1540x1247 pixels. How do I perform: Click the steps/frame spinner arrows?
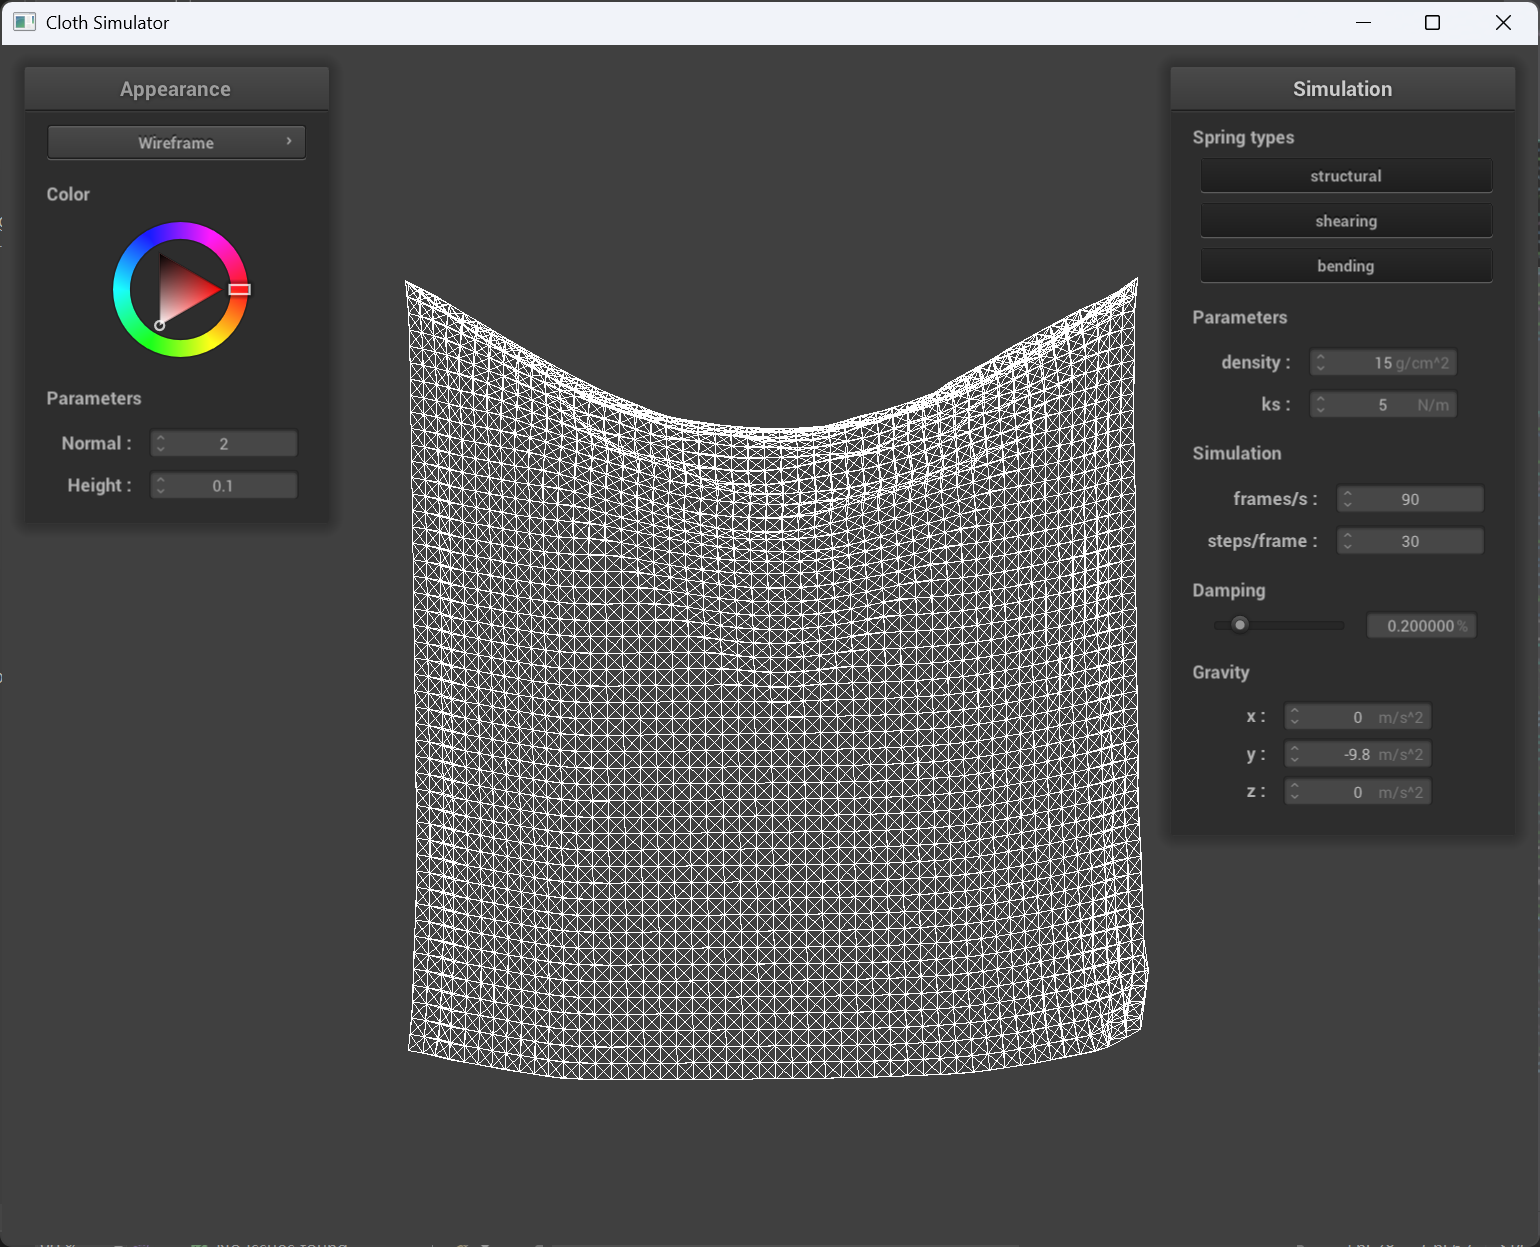1348,540
